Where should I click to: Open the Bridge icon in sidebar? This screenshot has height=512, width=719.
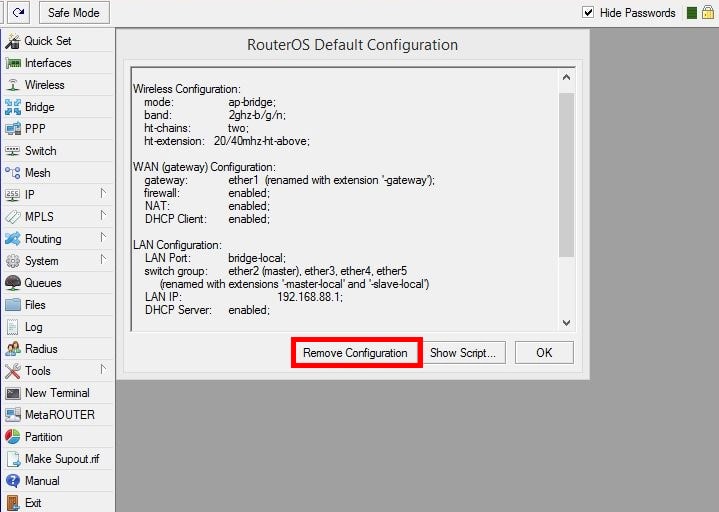[x=13, y=107]
